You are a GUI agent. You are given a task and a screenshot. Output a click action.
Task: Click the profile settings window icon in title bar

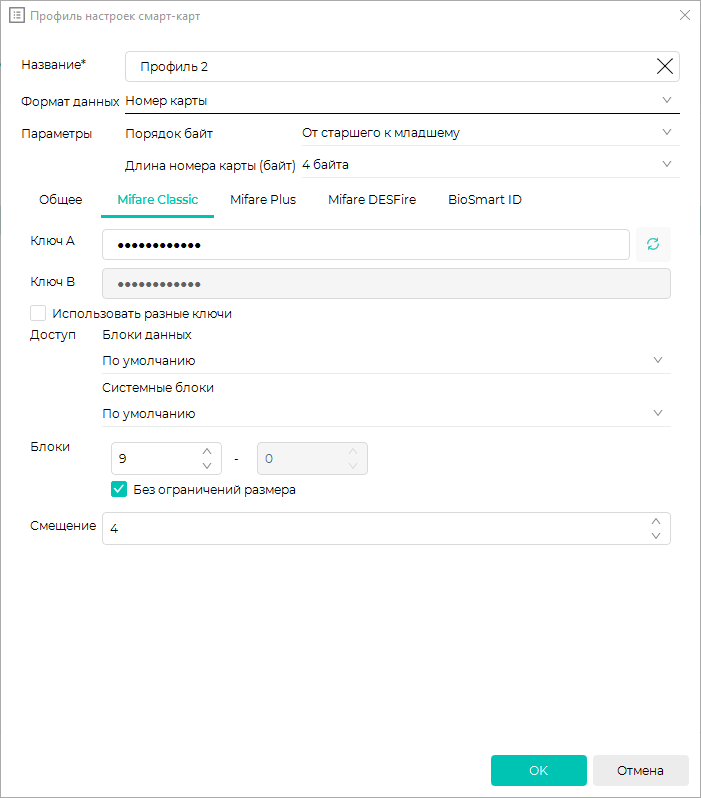pyautogui.click(x=17, y=15)
